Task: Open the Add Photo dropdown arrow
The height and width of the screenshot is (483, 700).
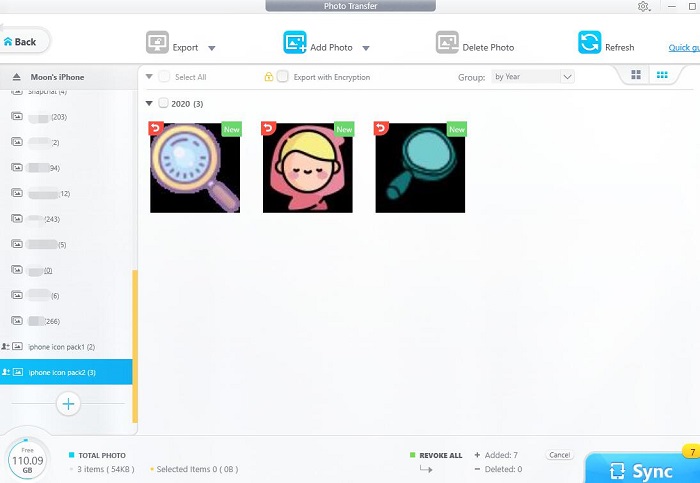Action: (366, 48)
